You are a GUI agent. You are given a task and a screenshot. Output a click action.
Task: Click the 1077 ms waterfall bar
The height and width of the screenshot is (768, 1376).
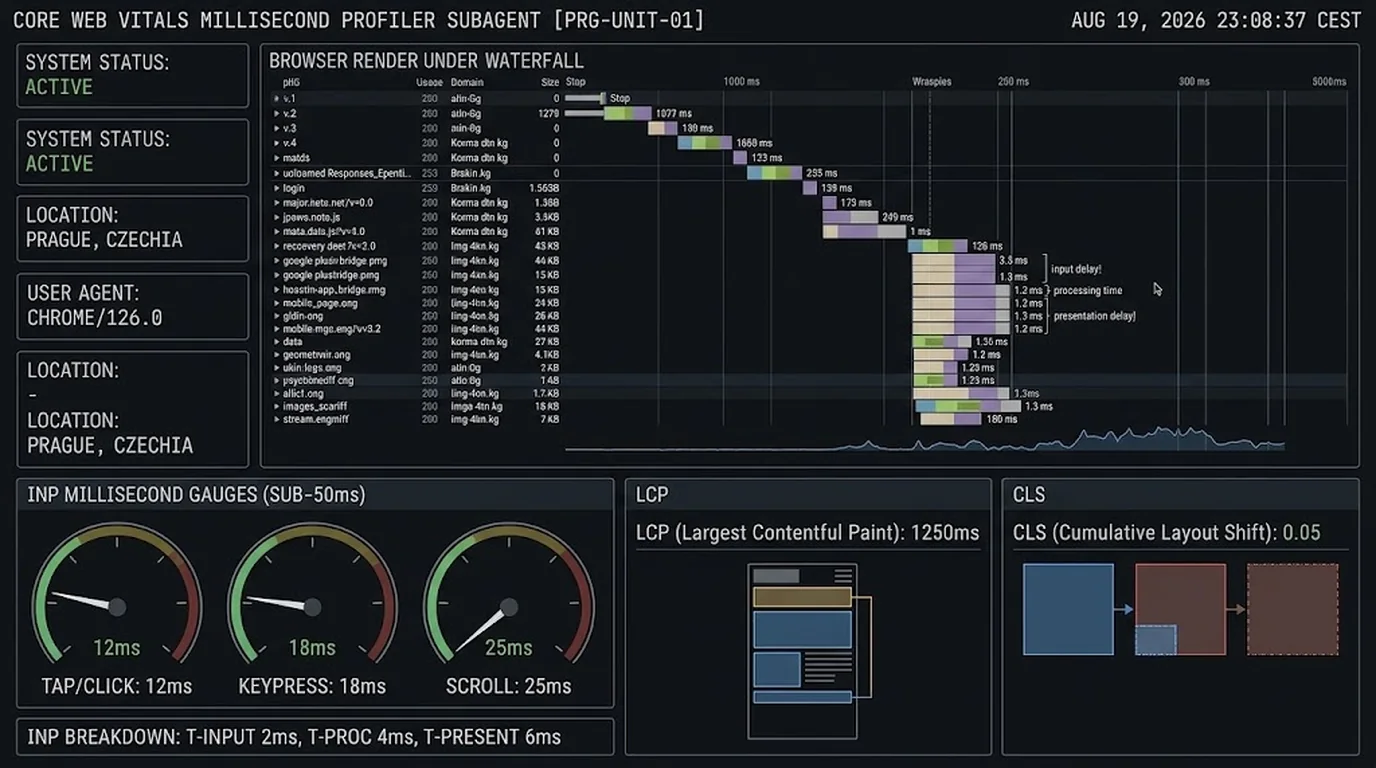click(628, 114)
